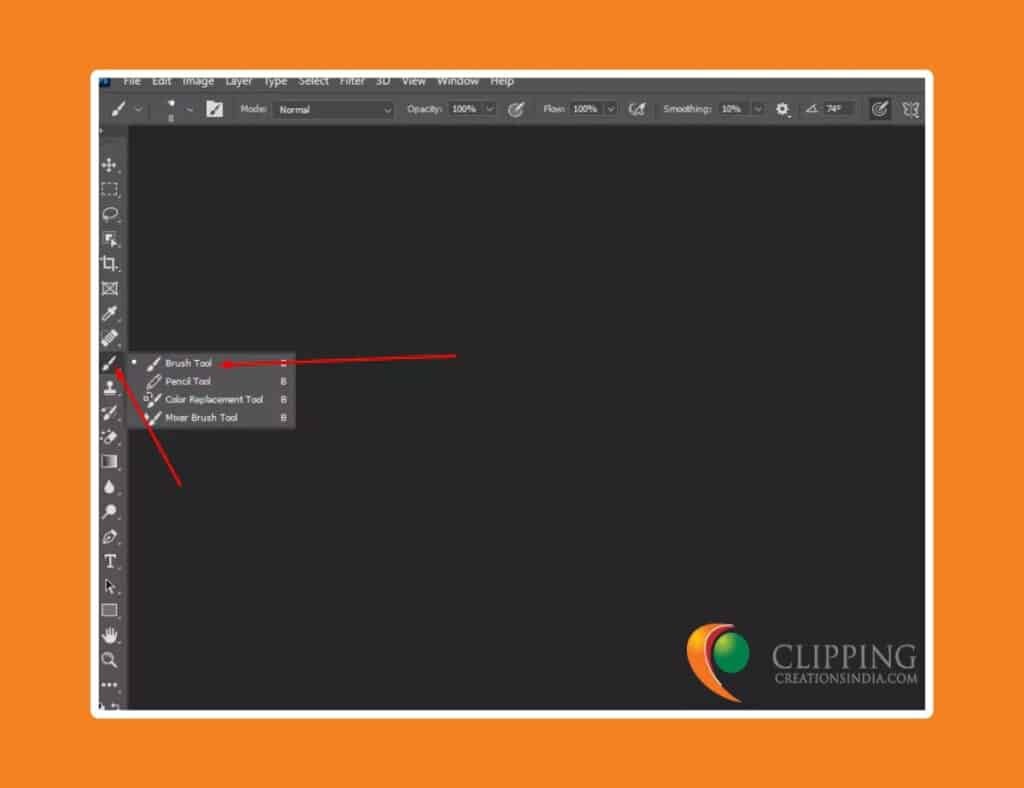Select the Hand tool
This screenshot has height=788, width=1024.
111,635
